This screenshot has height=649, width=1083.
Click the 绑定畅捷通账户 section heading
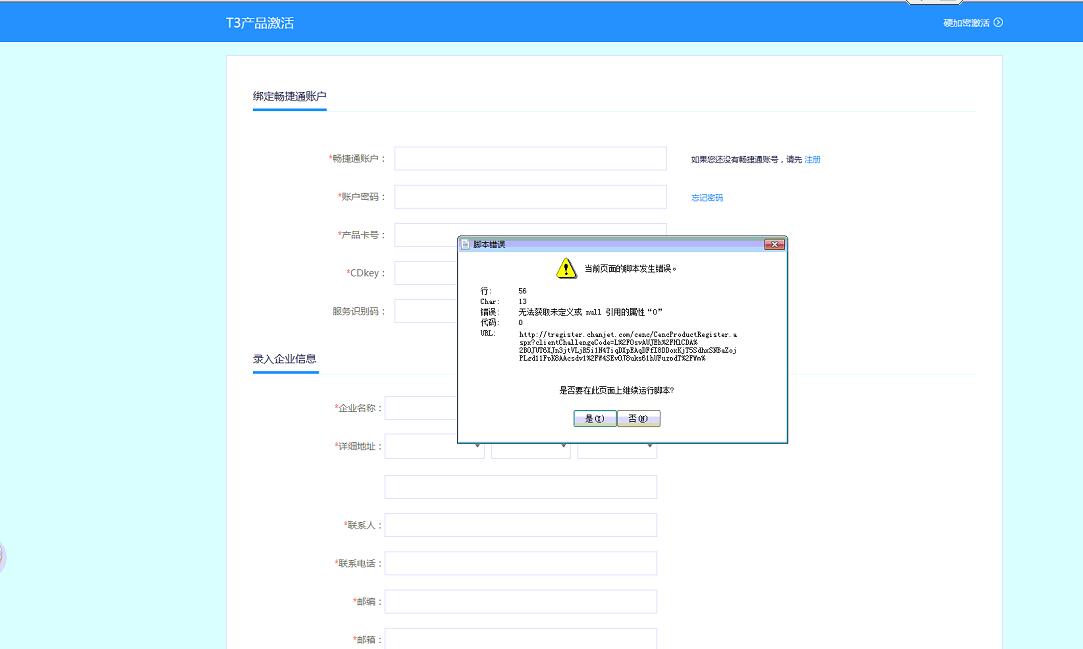(x=289, y=96)
